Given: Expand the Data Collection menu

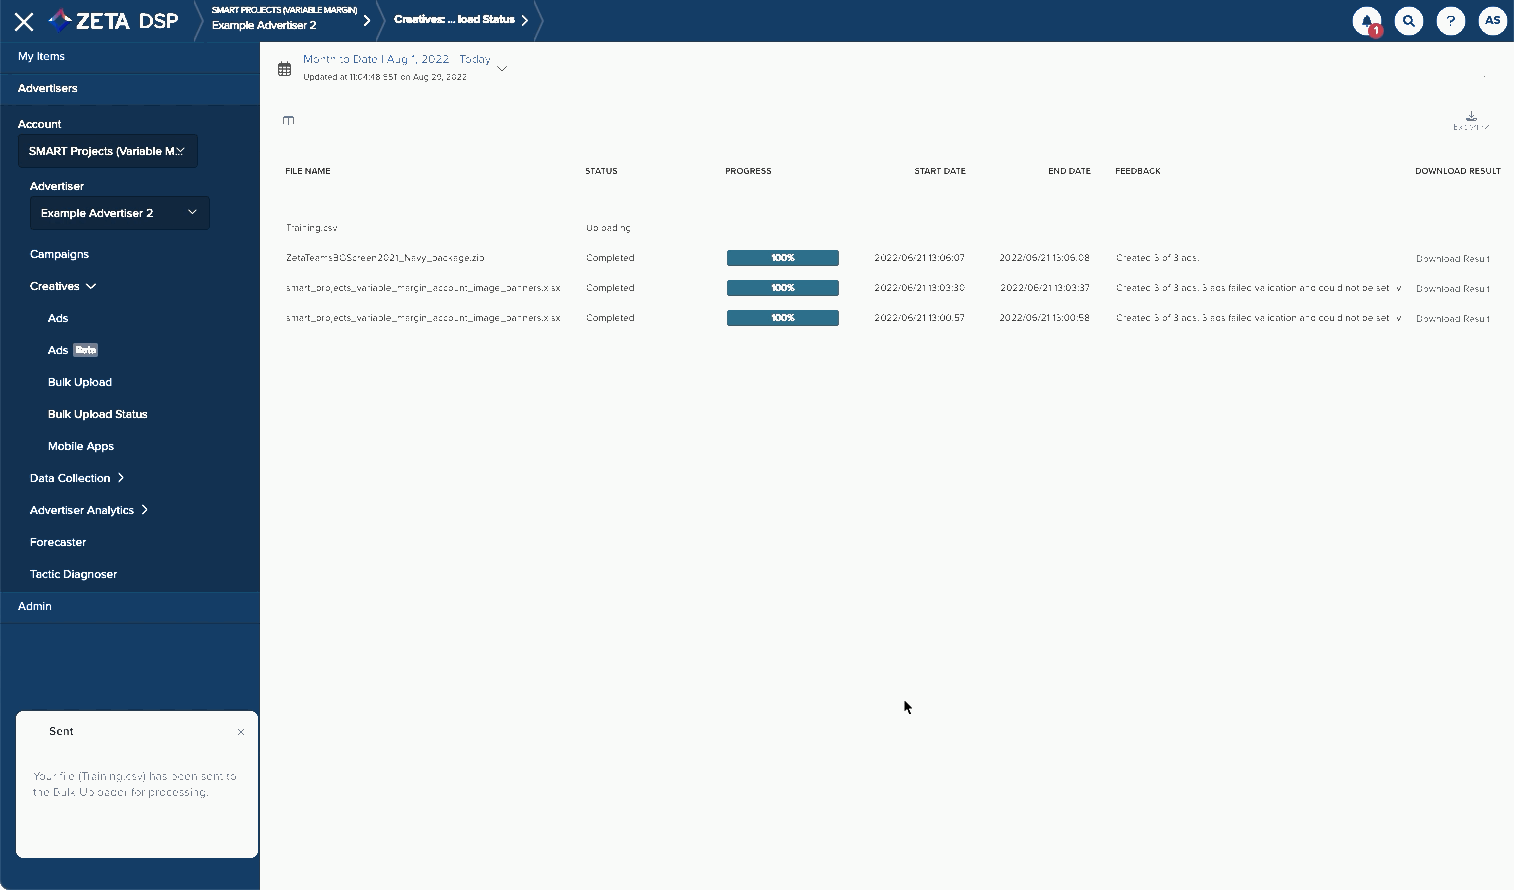Looking at the screenshot, I should 77,478.
